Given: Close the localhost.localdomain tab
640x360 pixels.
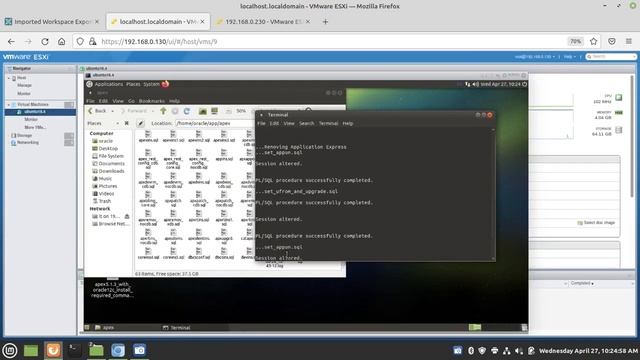Looking at the screenshot, I should (x=202, y=22).
